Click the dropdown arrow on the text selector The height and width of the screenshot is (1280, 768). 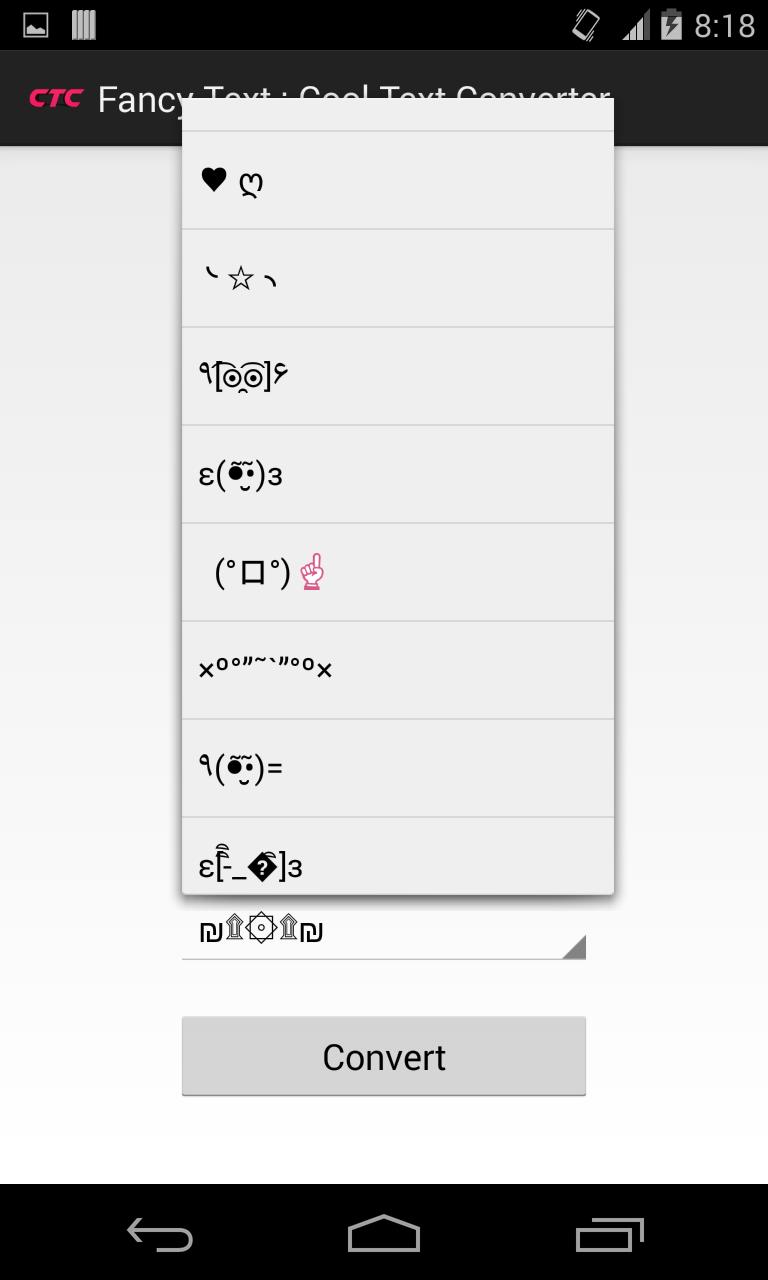pyautogui.click(x=575, y=946)
